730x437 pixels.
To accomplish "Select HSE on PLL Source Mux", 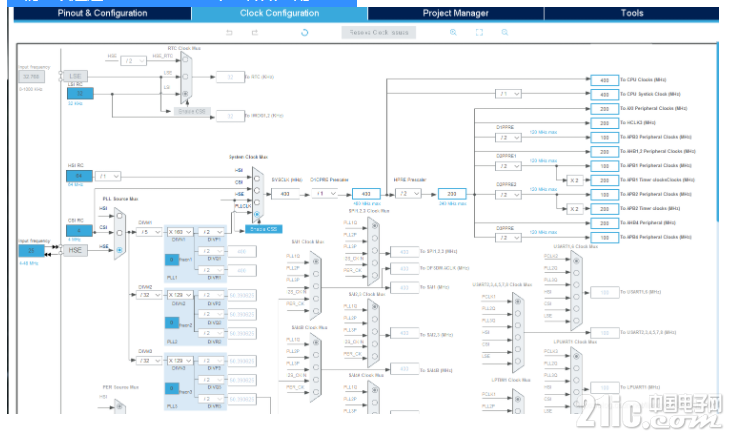I will (x=120, y=250).
